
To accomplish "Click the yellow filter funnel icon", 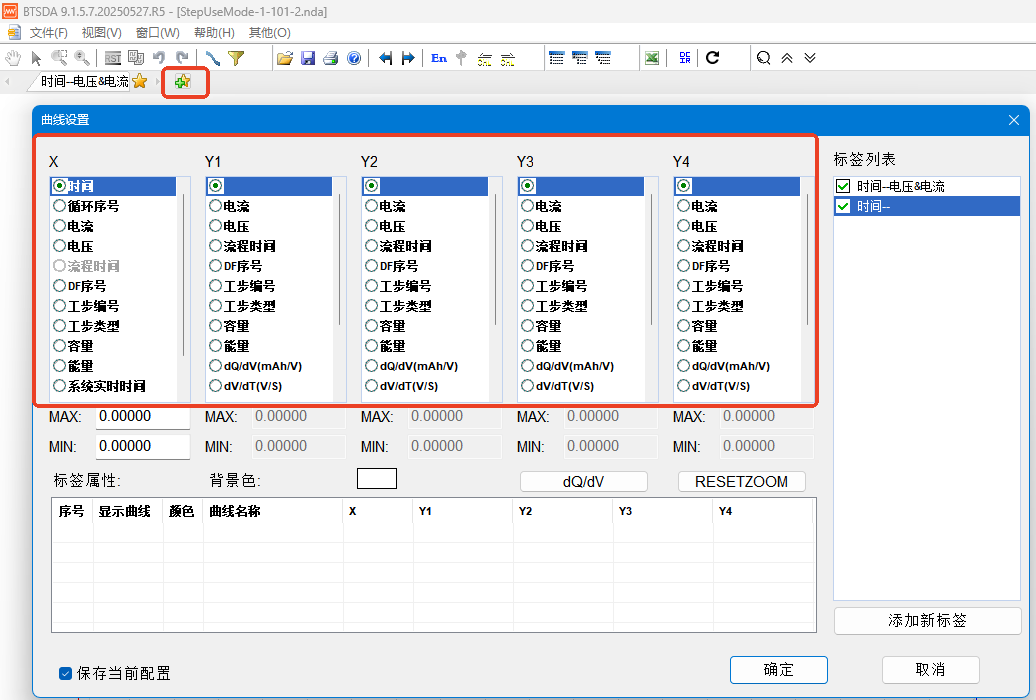I will (236, 58).
